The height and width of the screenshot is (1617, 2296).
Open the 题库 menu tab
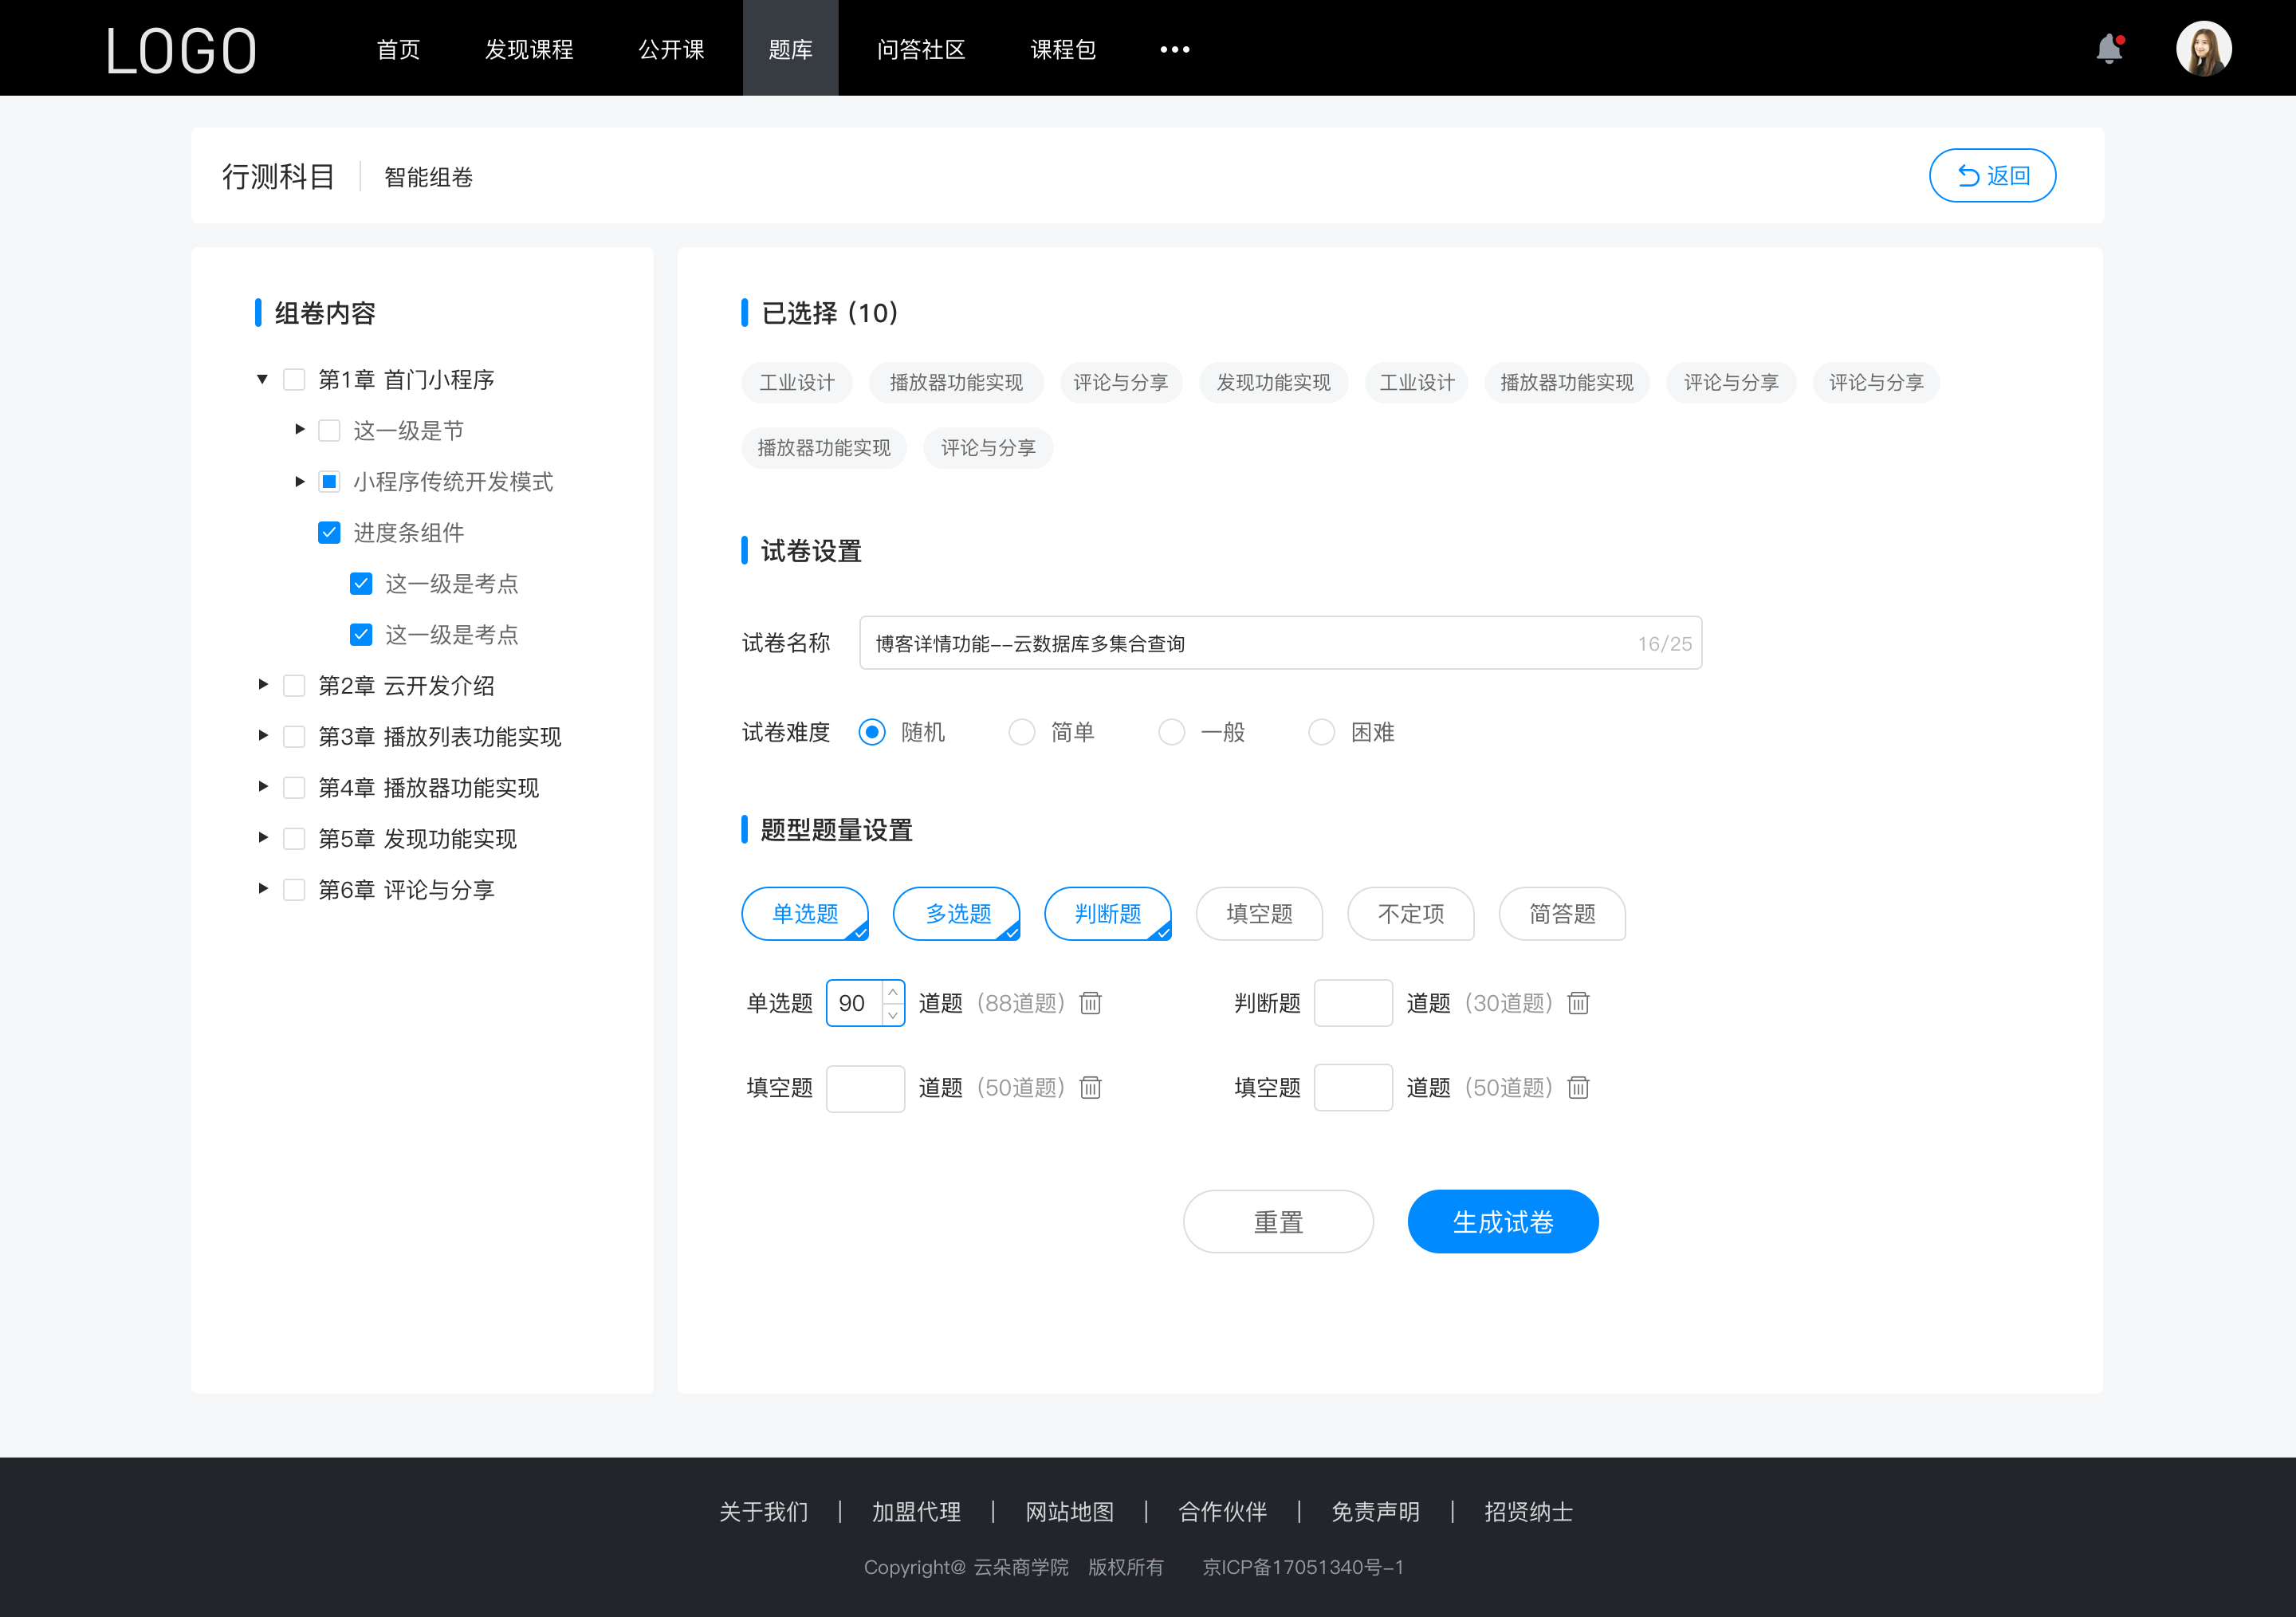pyautogui.click(x=788, y=47)
